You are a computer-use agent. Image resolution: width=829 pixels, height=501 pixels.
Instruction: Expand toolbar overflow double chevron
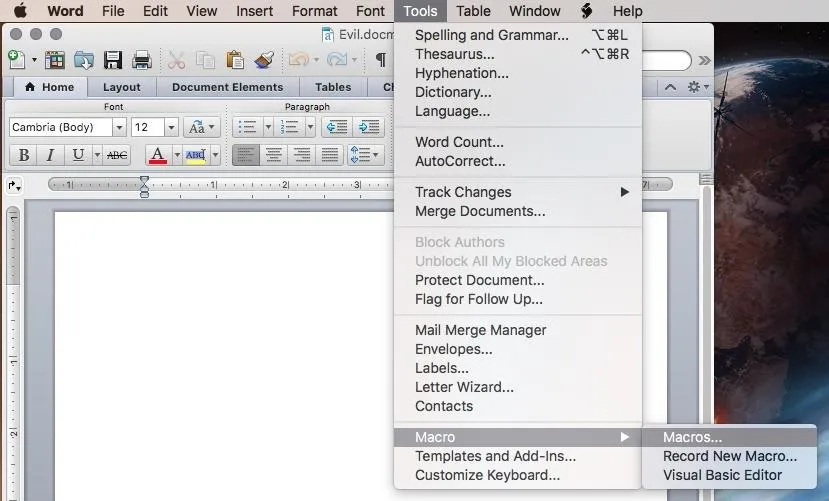pos(704,60)
